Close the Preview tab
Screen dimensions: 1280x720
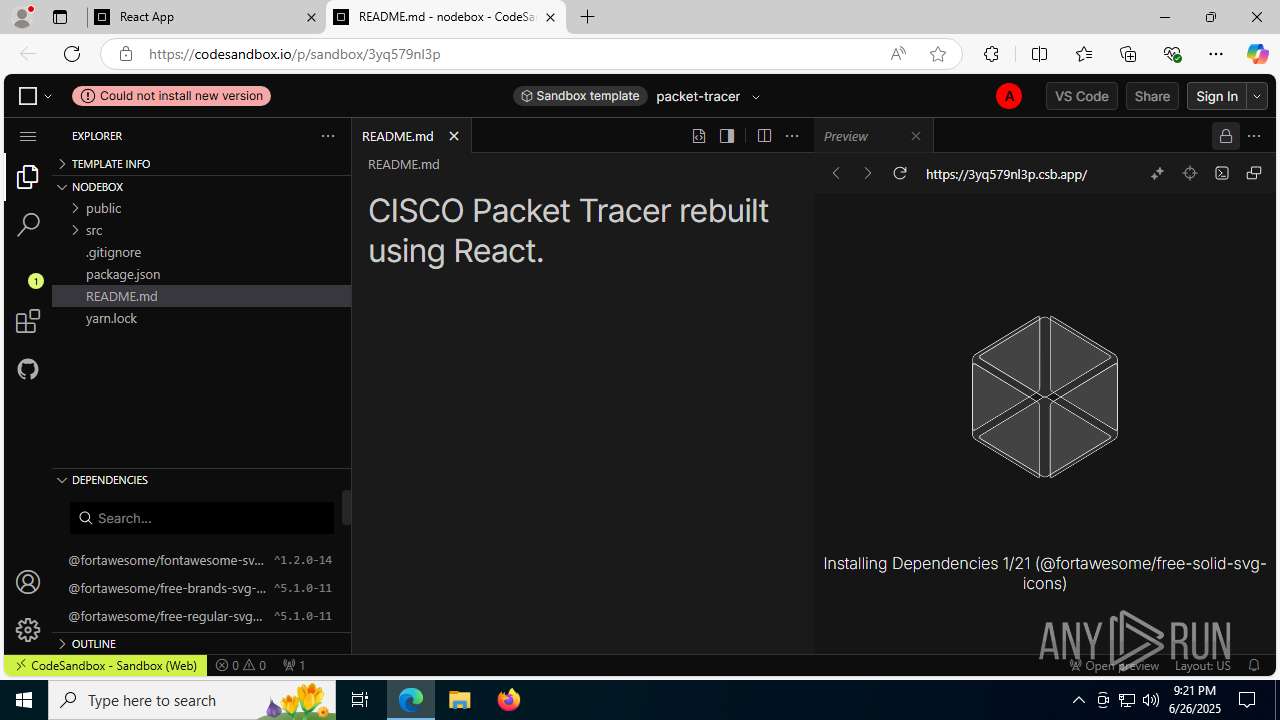916,136
